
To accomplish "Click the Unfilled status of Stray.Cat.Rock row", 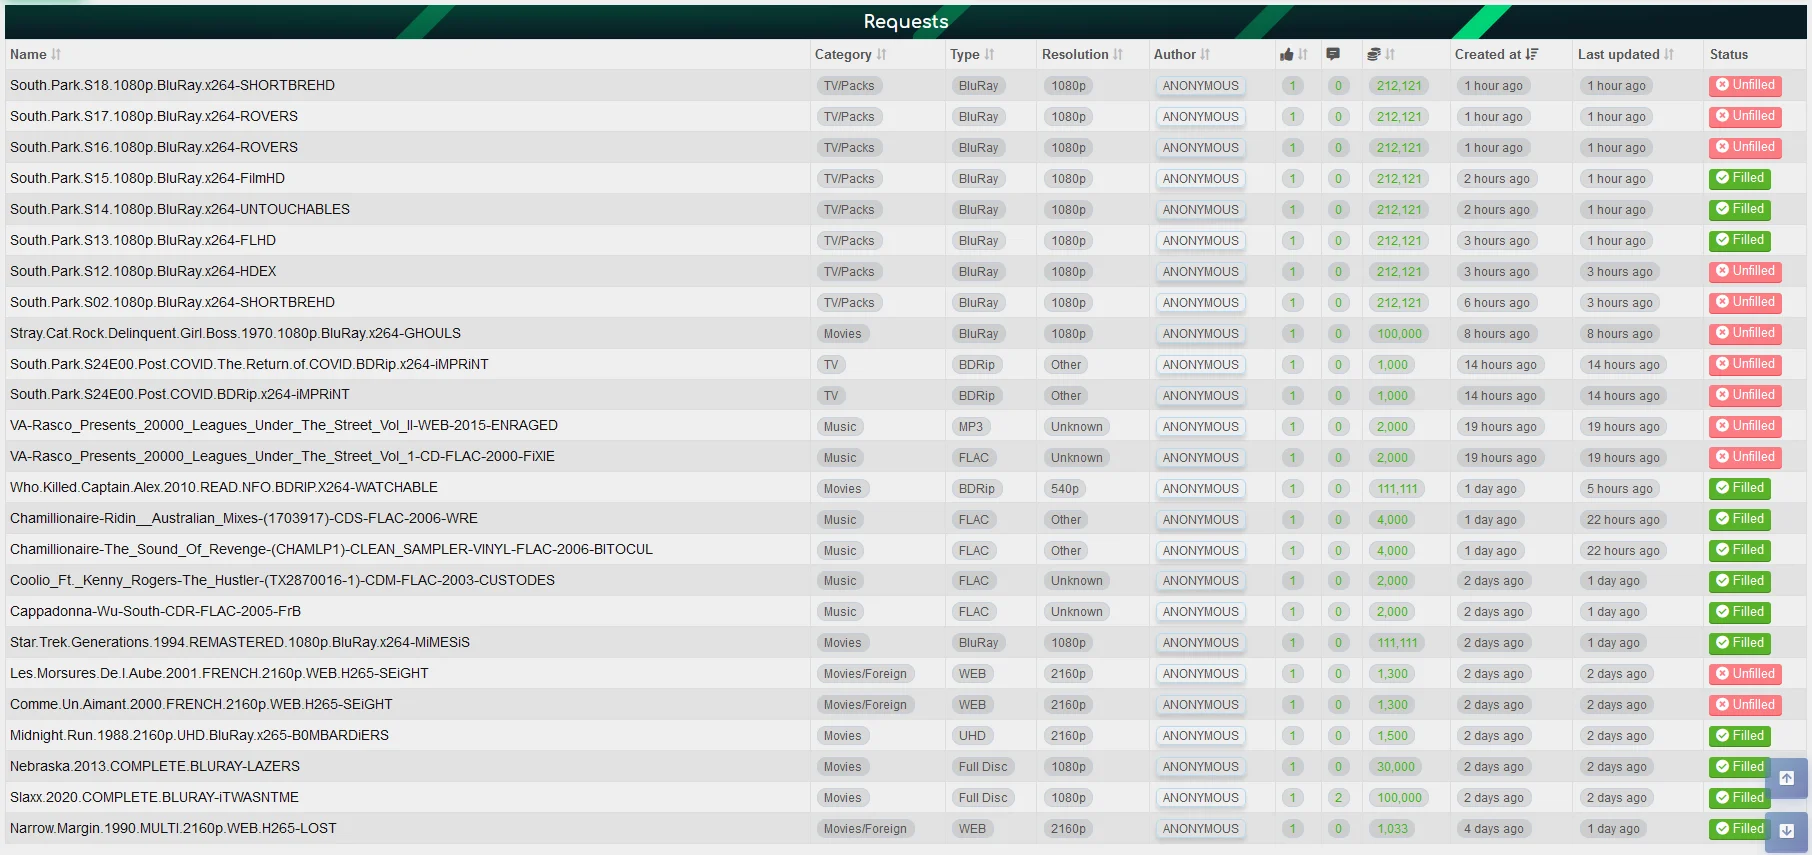I will click(1745, 334).
